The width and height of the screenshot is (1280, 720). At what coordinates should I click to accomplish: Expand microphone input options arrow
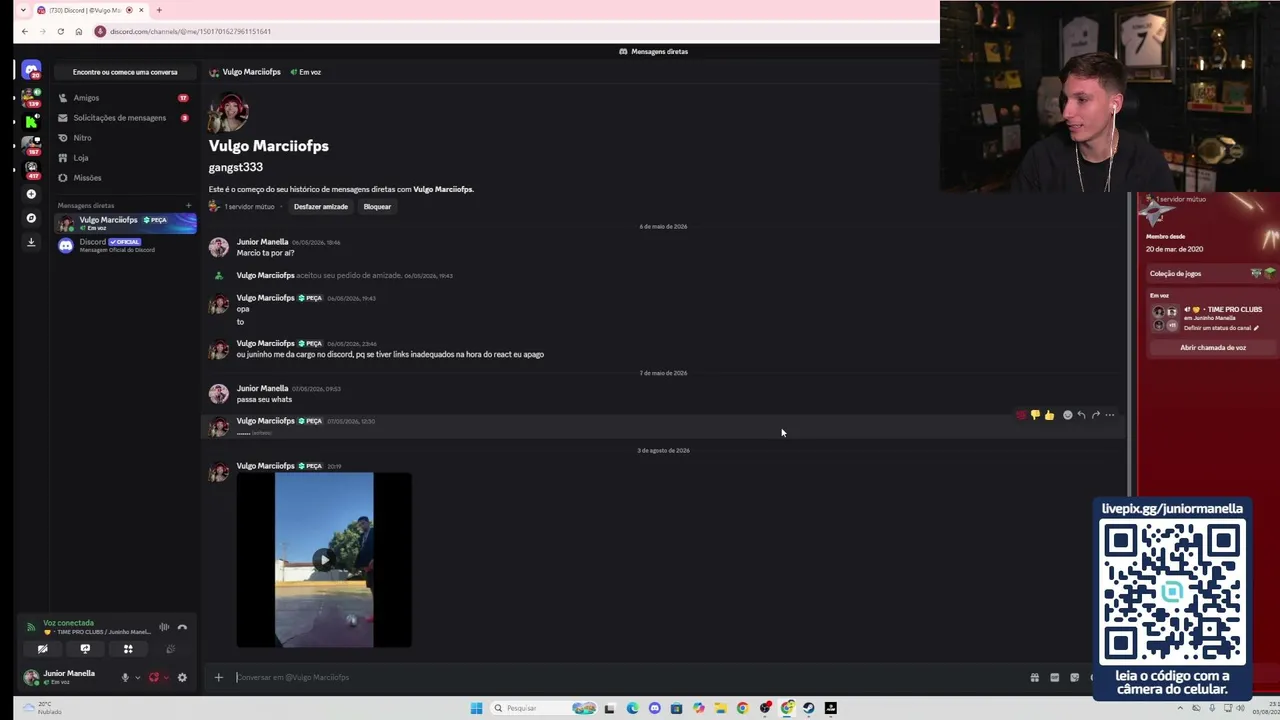137,678
